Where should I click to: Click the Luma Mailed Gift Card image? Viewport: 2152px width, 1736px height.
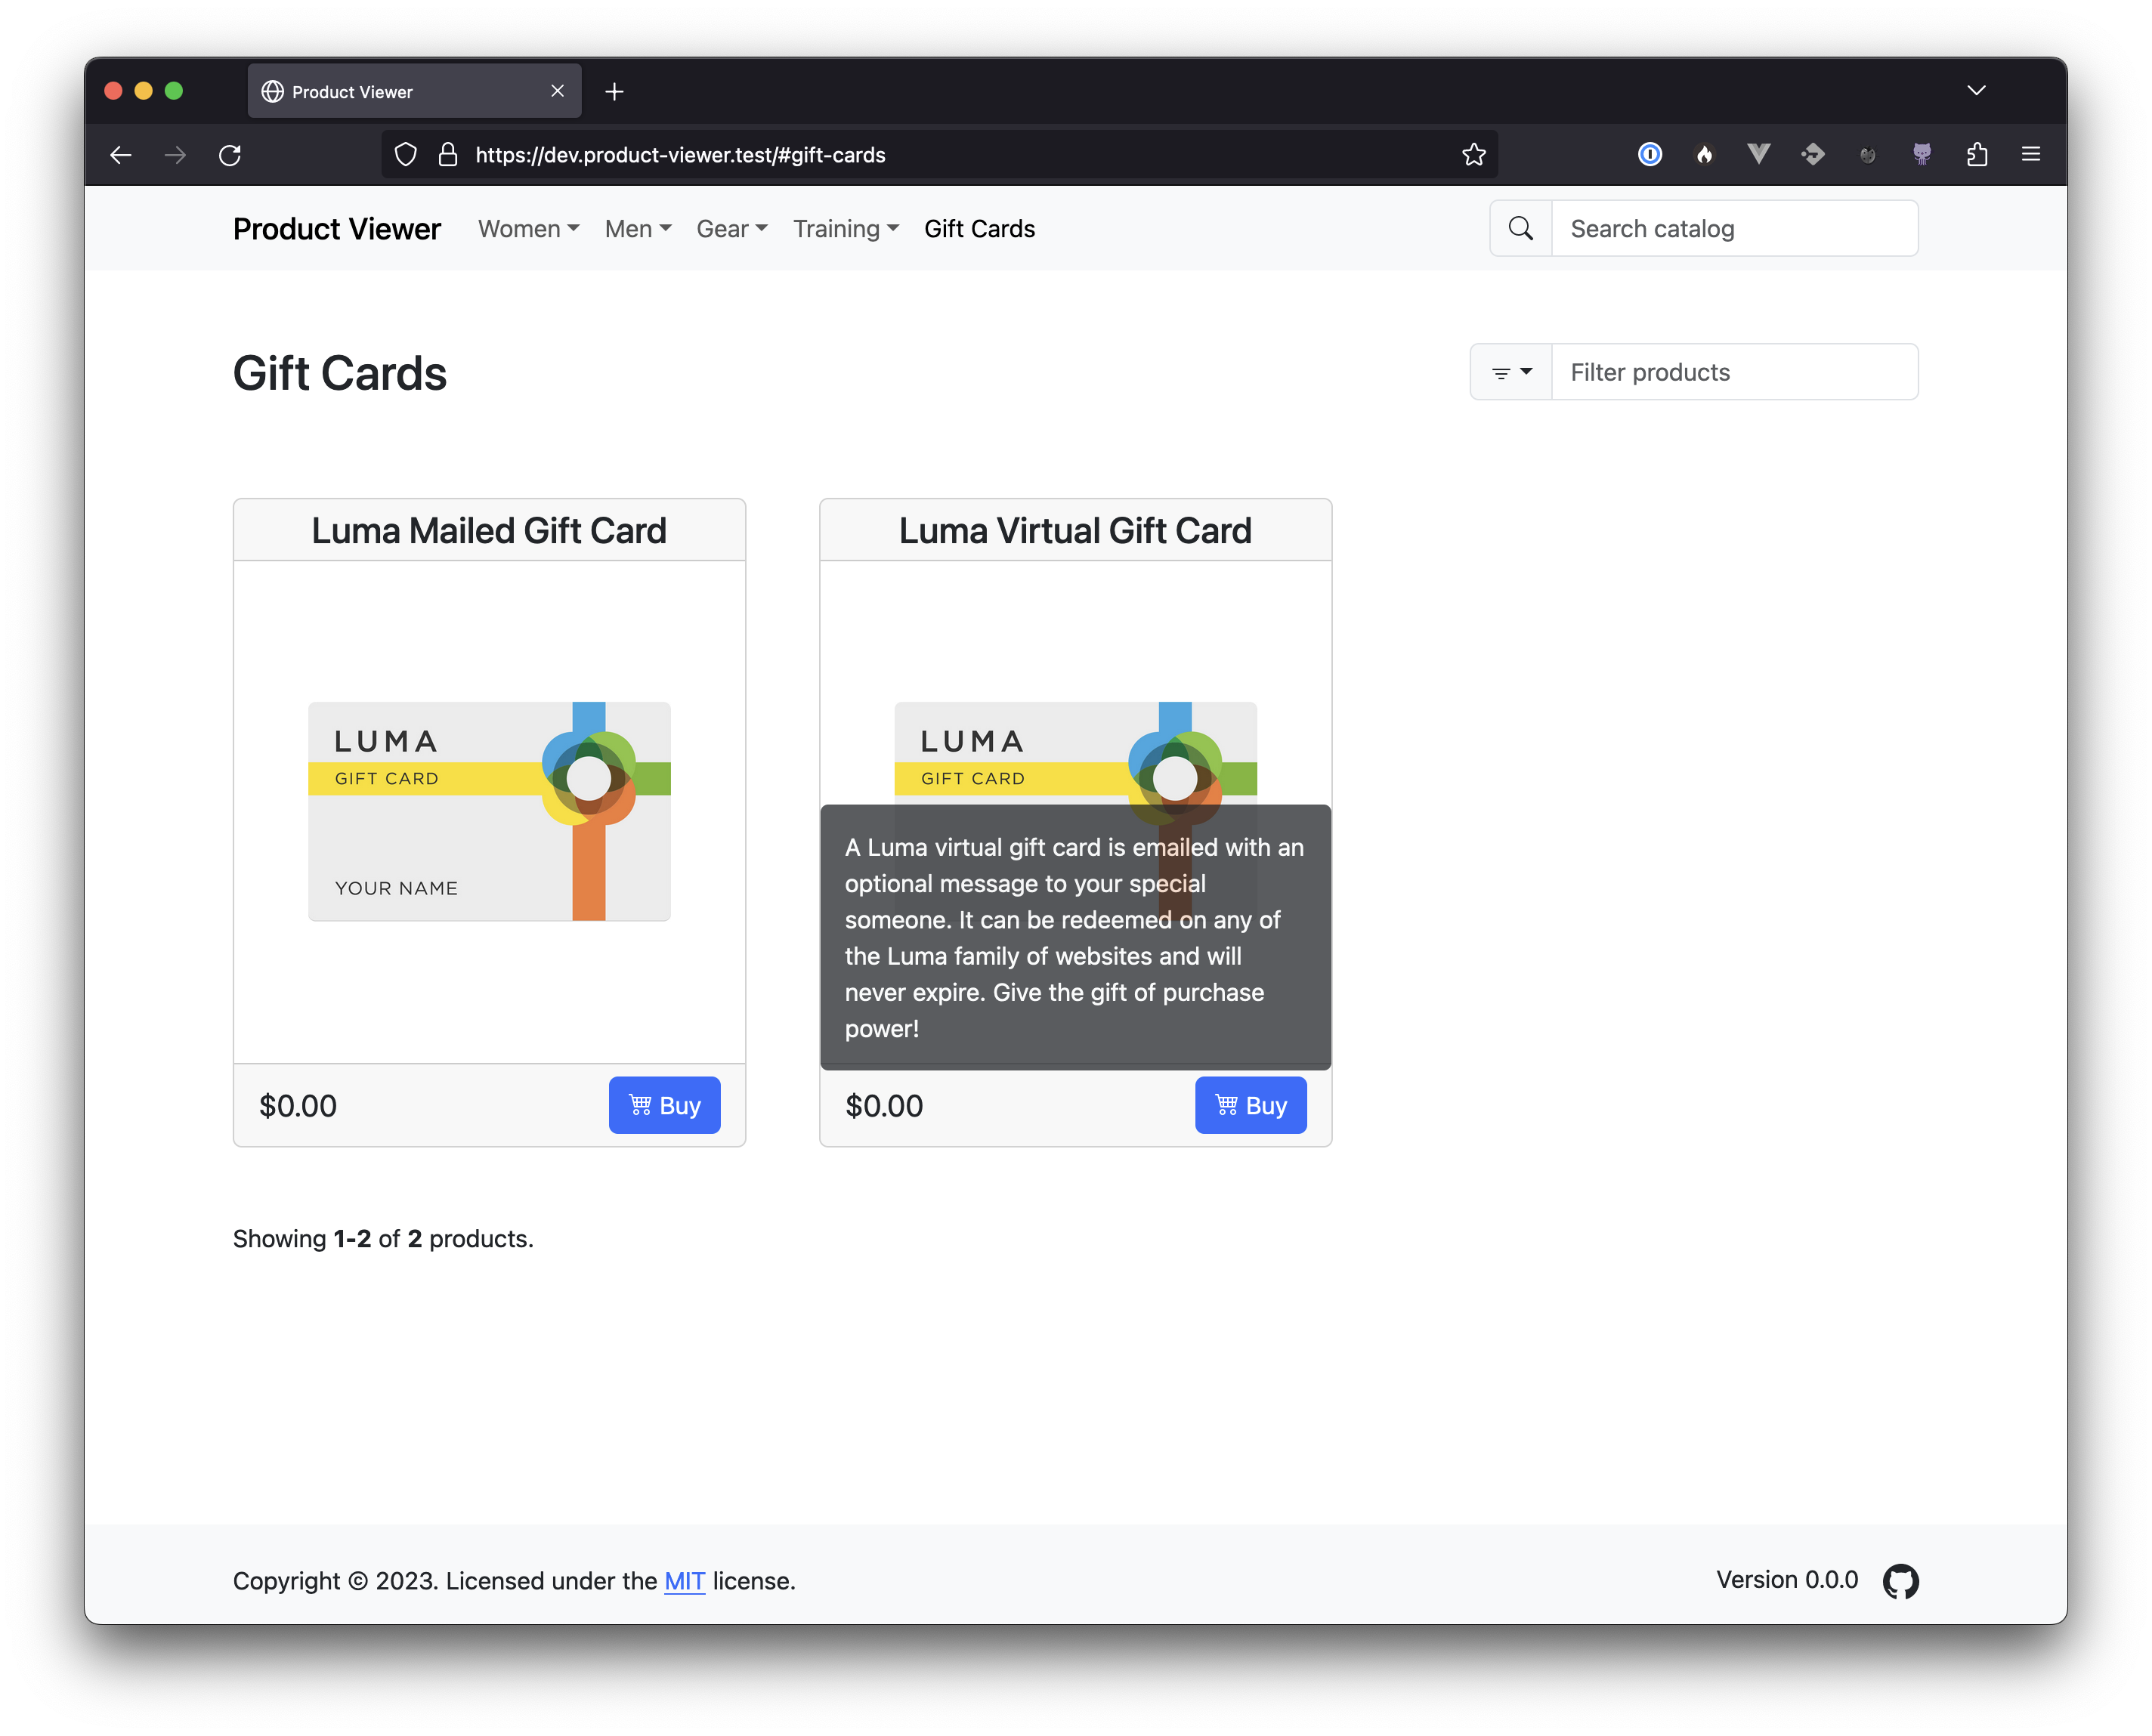tap(489, 811)
